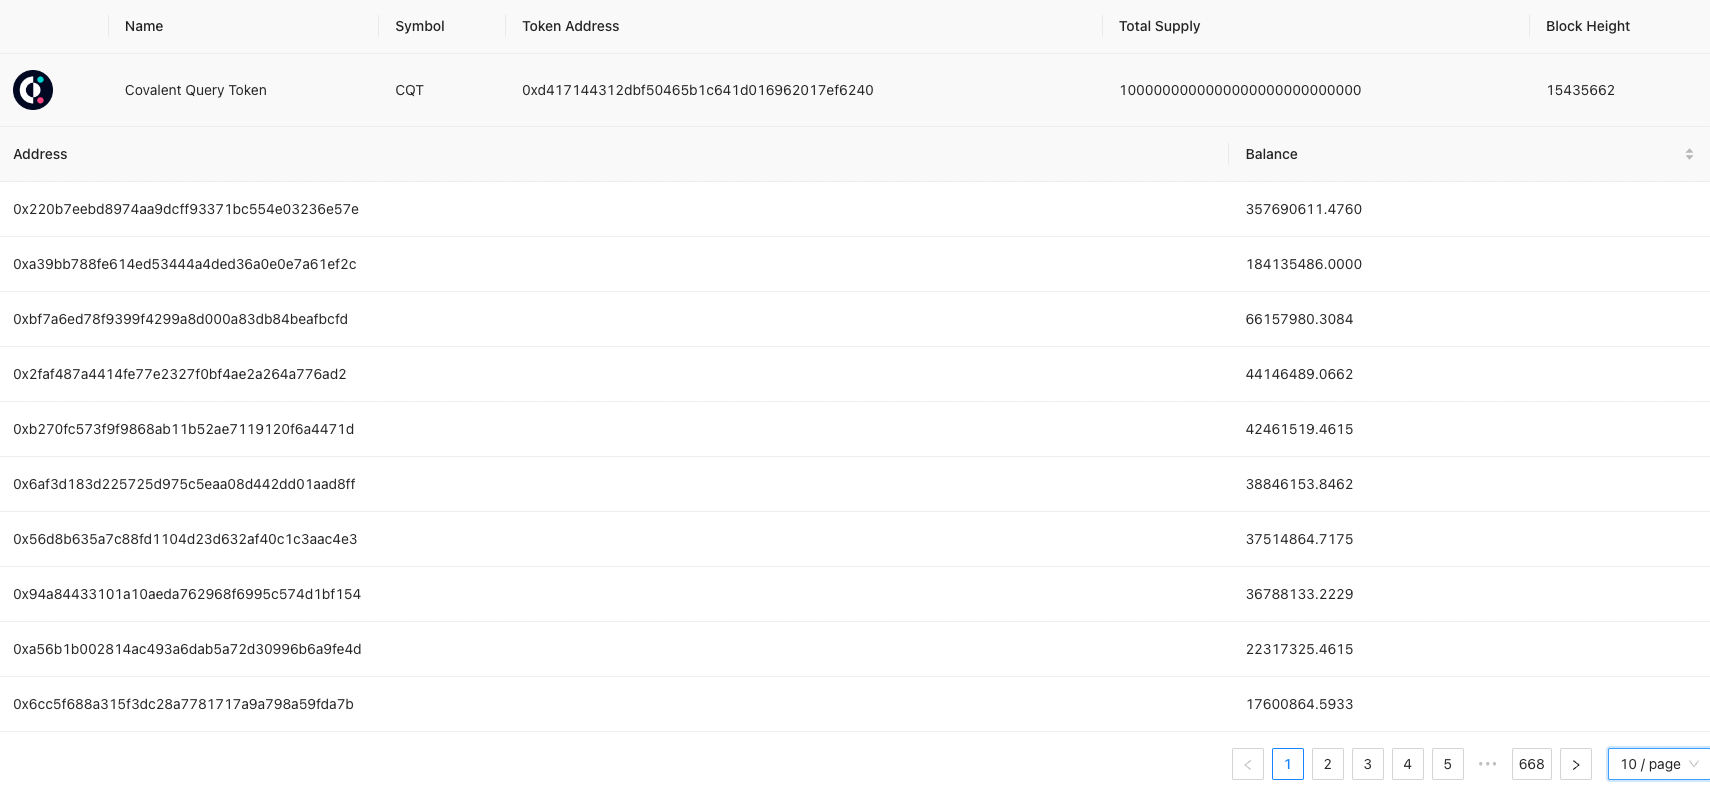Jump forward via pagination ellipsis

click(1488, 764)
